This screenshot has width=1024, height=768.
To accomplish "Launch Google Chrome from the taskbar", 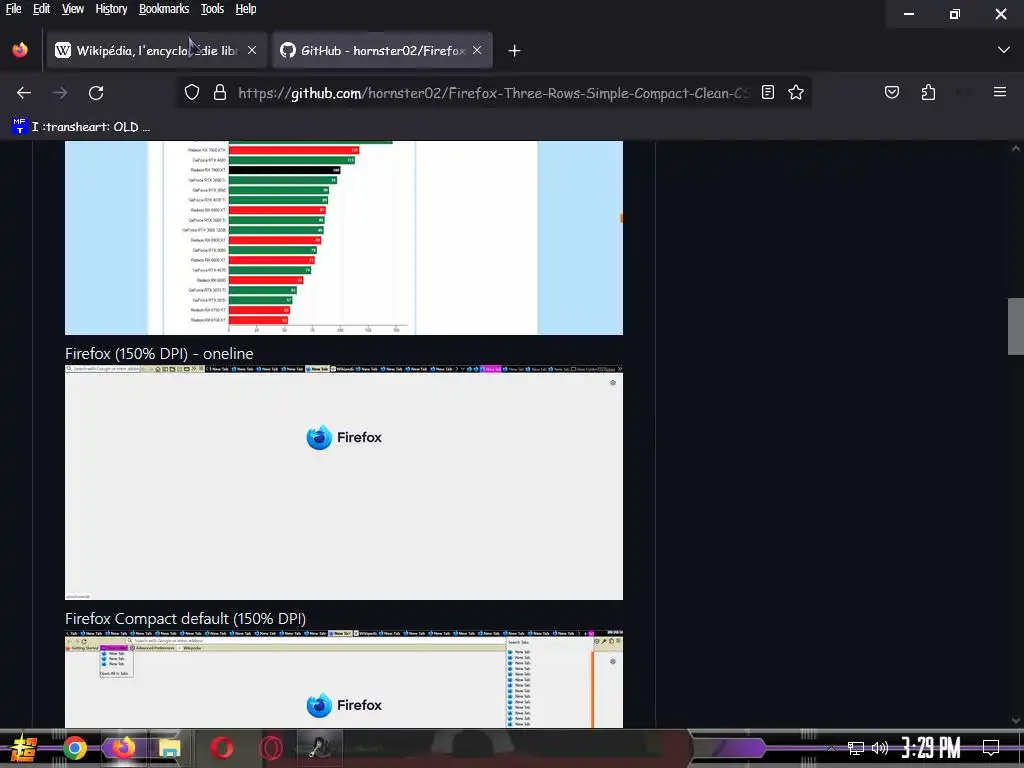I will point(74,748).
